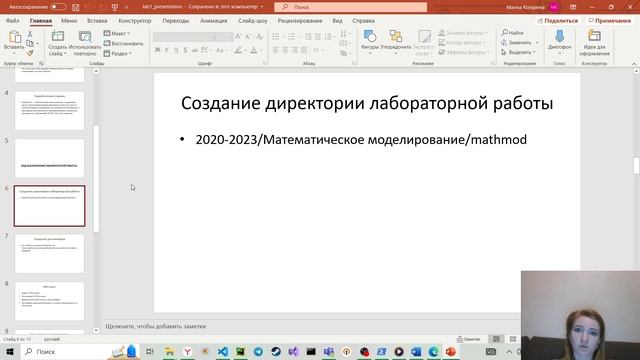Select slide 8 thumbnail
This screenshot has width=640, height=360.
coord(49,301)
